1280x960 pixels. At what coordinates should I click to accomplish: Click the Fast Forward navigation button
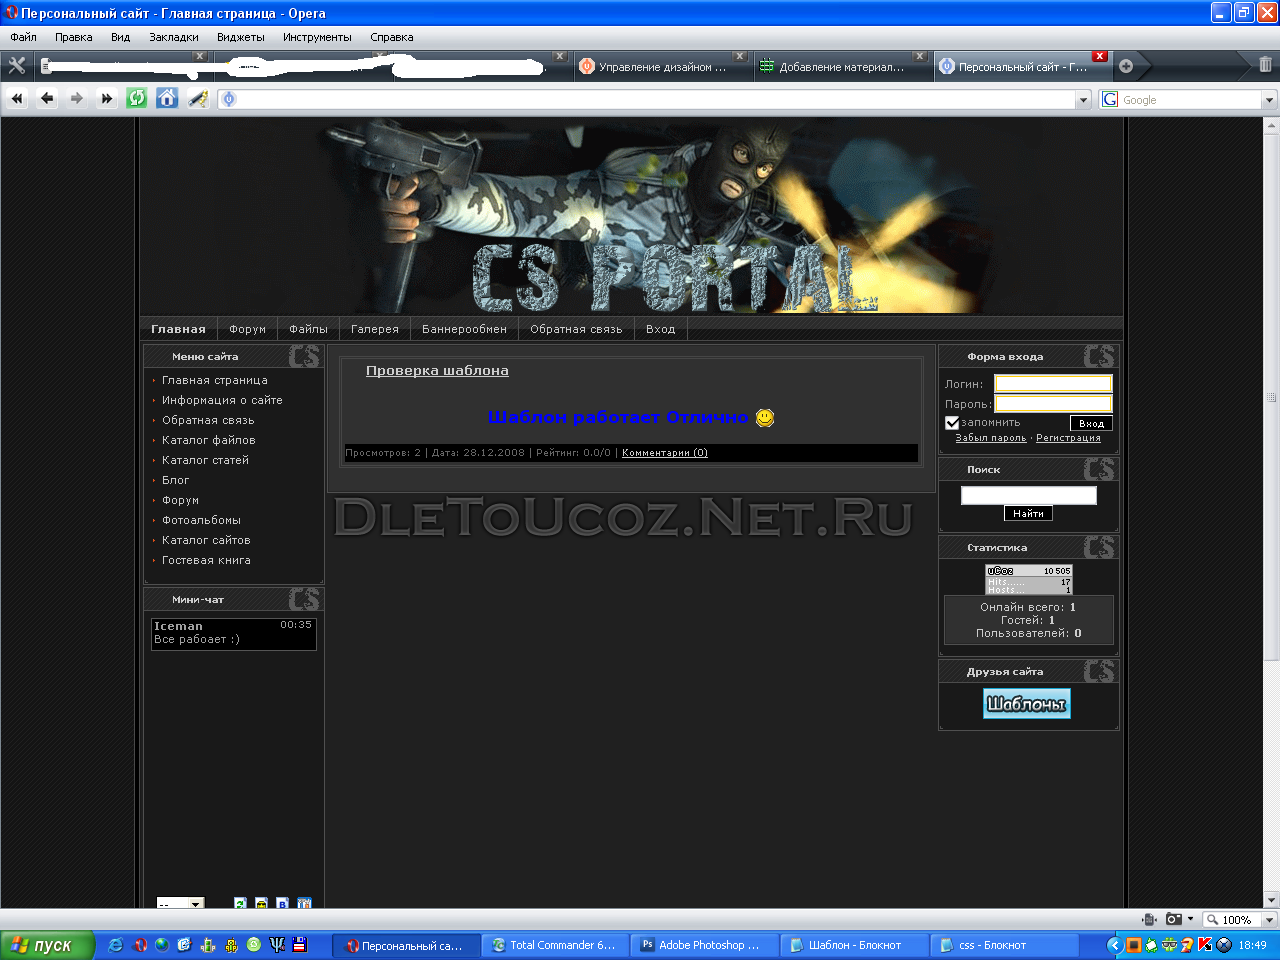(107, 98)
